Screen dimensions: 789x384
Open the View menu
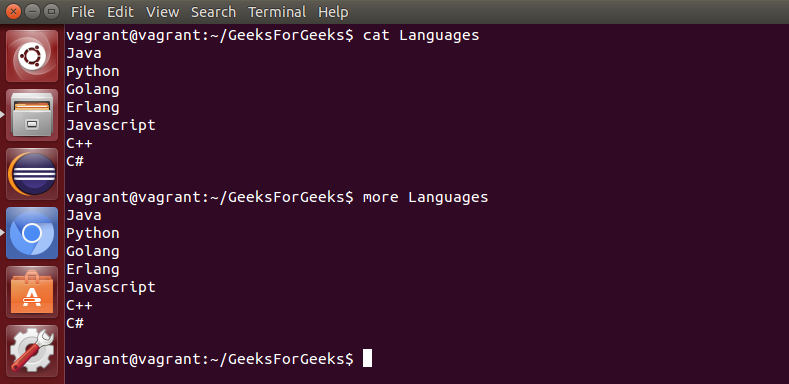[162, 12]
